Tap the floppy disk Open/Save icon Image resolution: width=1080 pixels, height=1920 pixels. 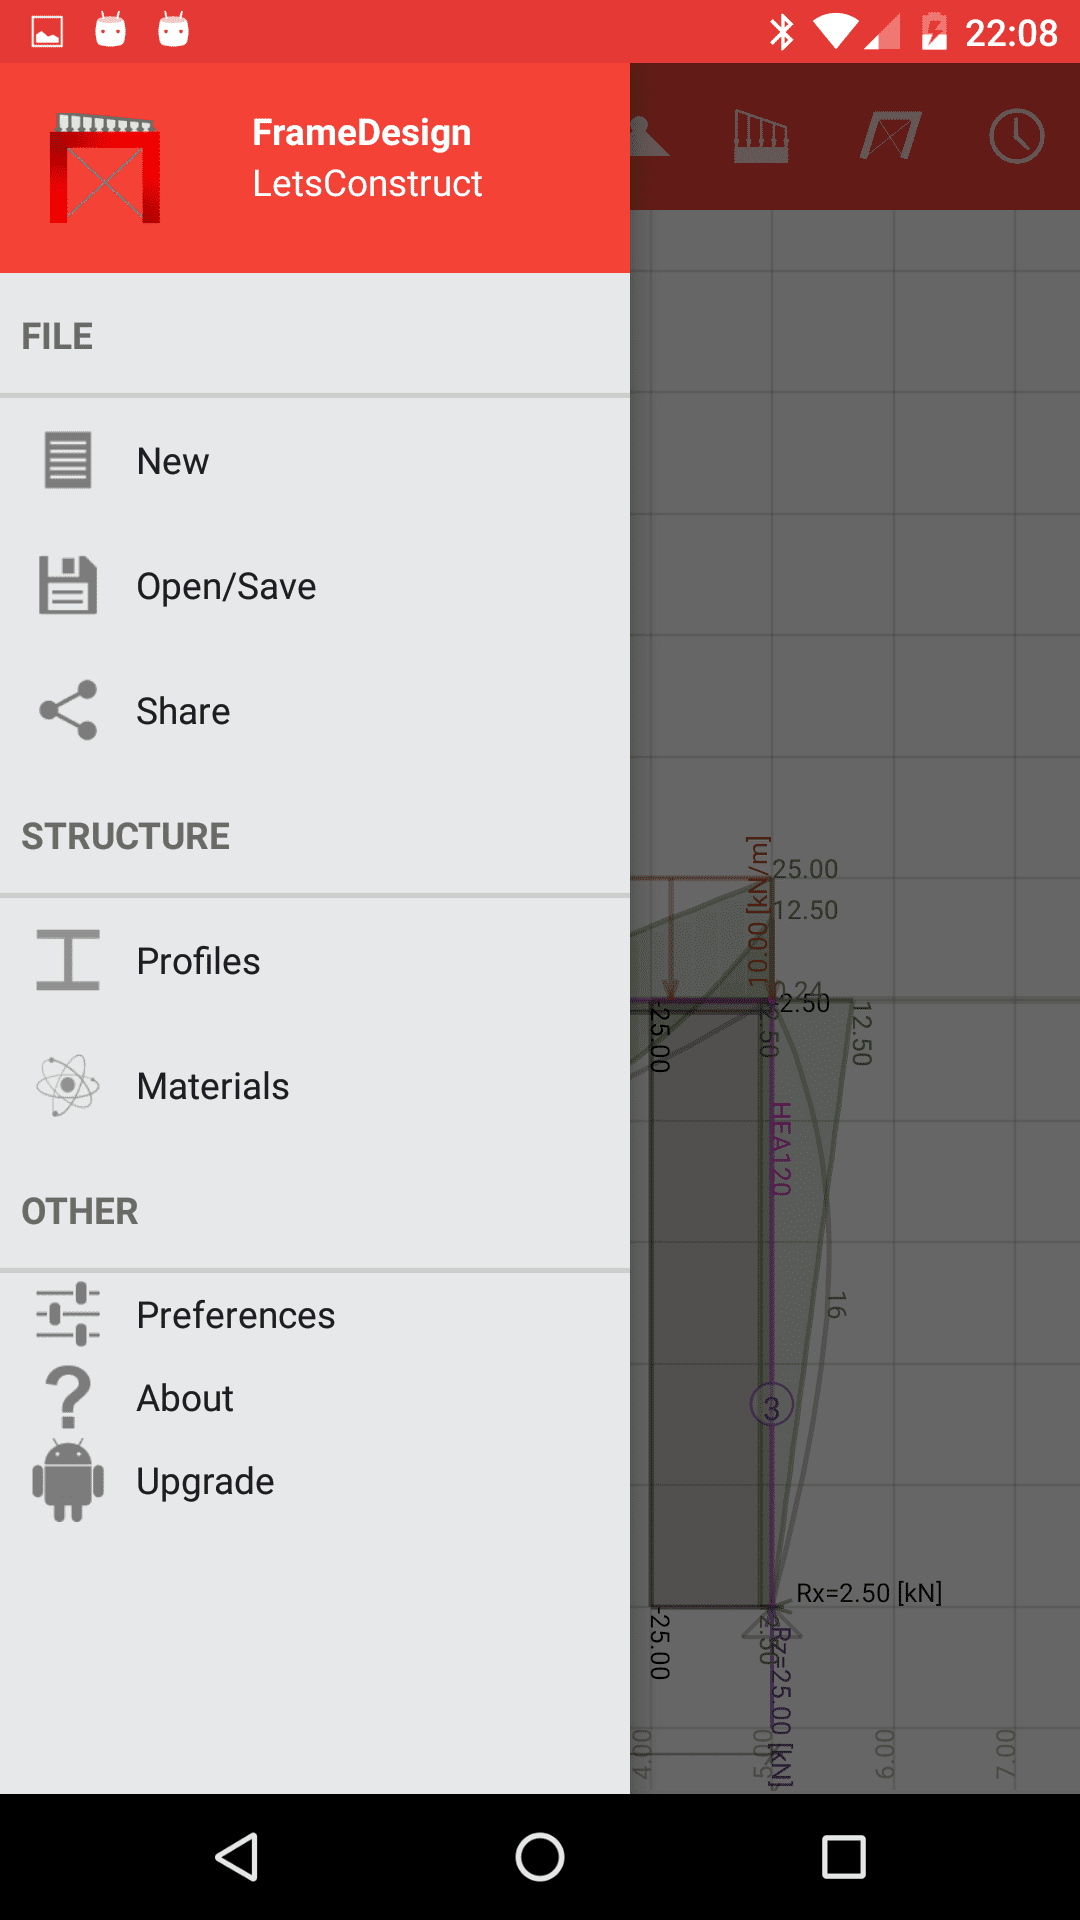pyautogui.click(x=68, y=585)
